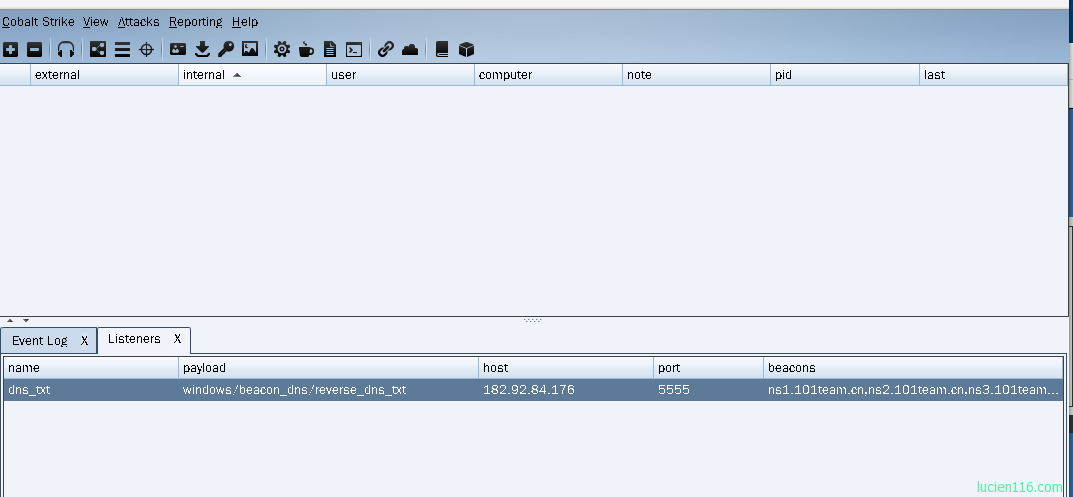Sort sessions by computer column
1073x497 pixels.
[548, 75]
